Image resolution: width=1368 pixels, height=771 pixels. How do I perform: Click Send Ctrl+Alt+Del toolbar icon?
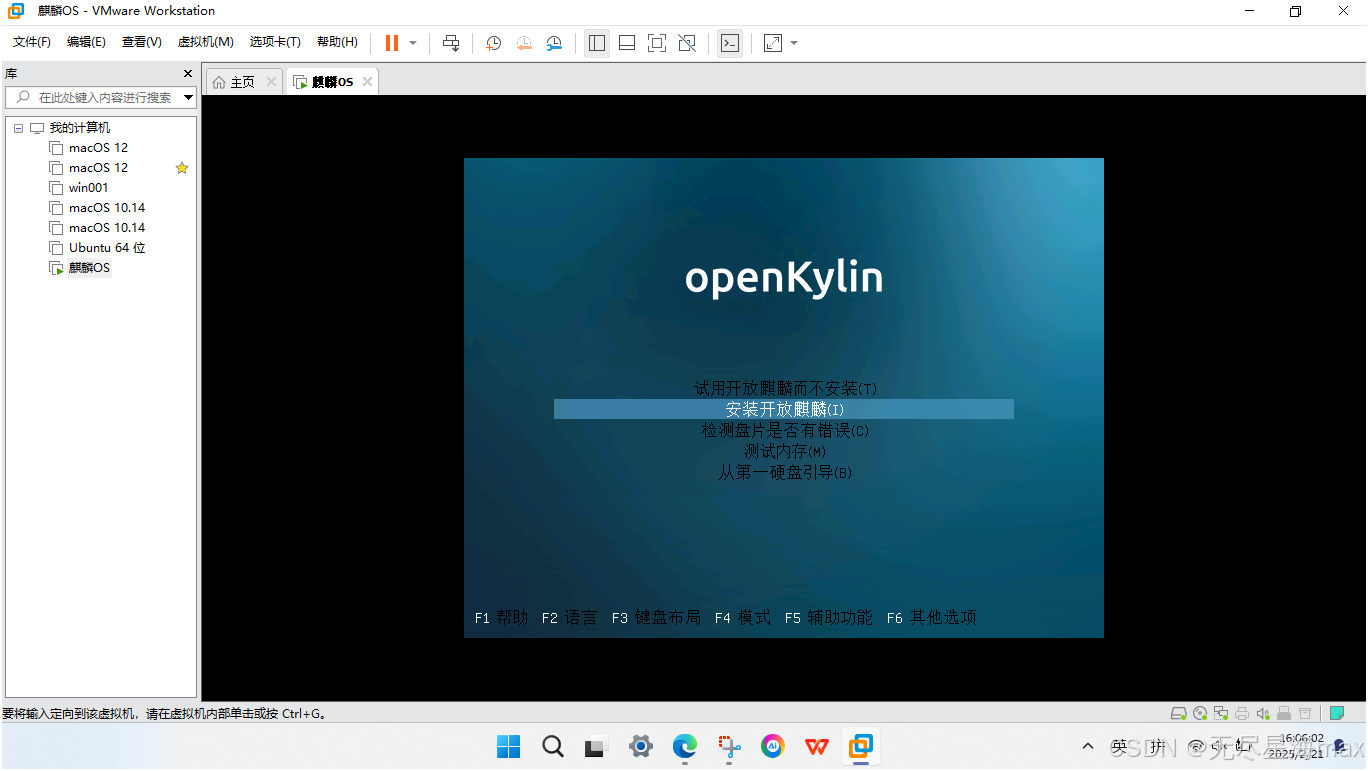pyautogui.click(x=451, y=43)
